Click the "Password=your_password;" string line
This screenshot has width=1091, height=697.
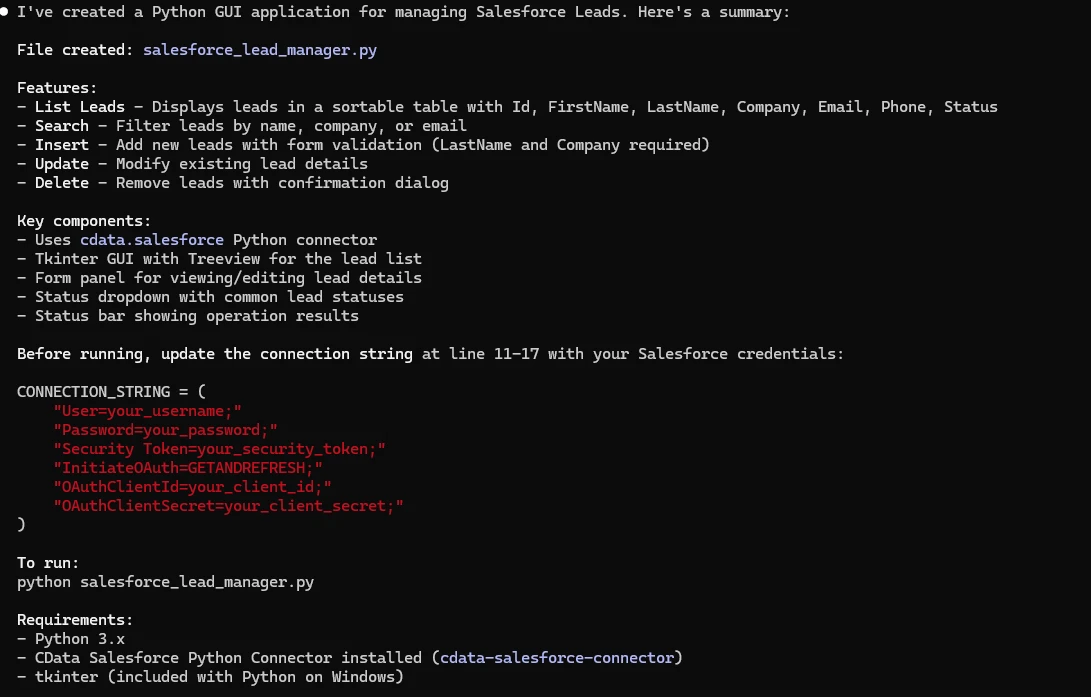coord(166,430)
